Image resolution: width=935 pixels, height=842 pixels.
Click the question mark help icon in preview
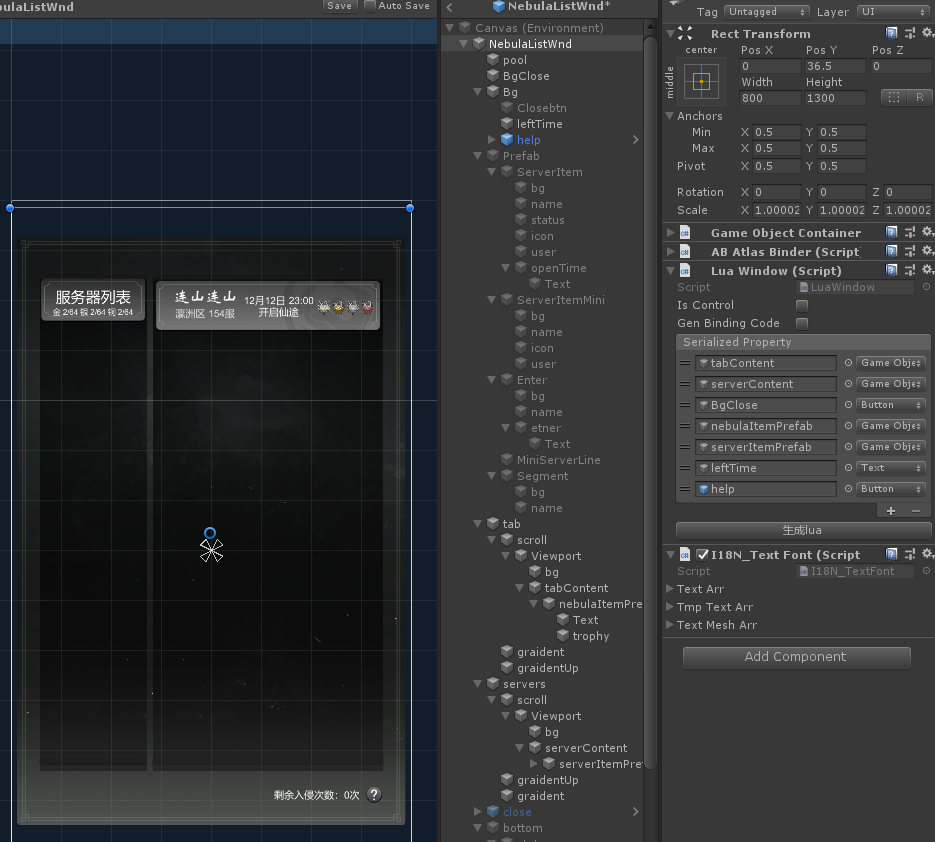[x=374, y=794]
